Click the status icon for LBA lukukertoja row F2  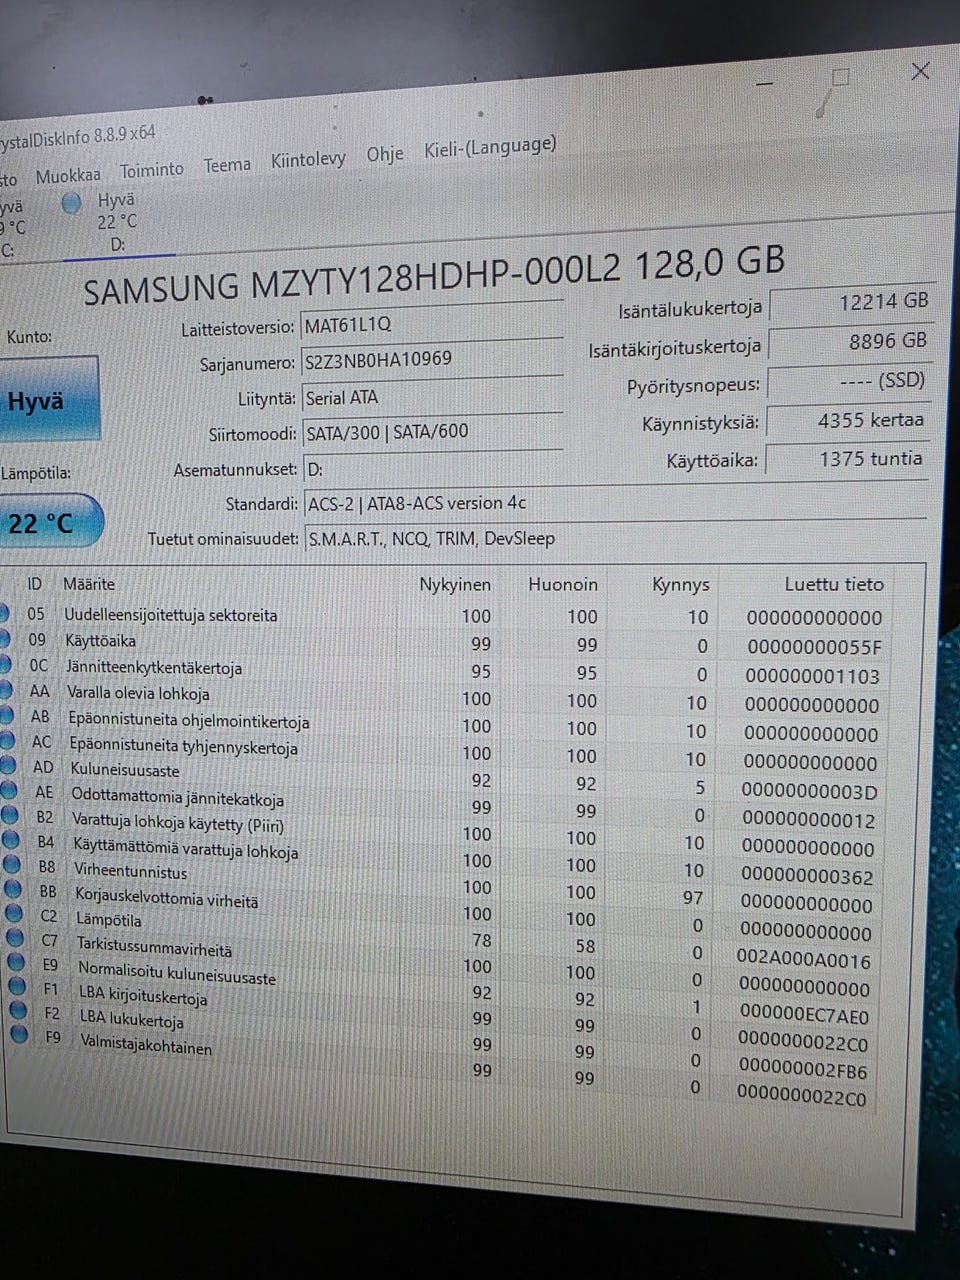[18, 1010]
